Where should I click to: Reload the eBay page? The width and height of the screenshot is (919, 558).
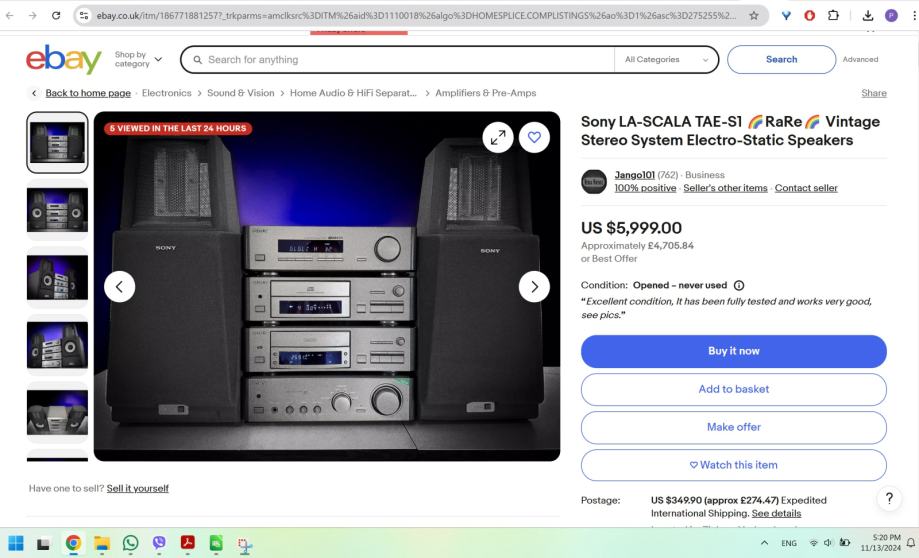56,16
